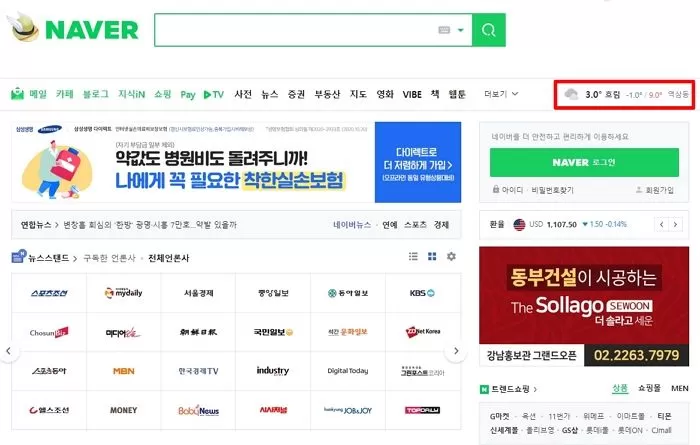Open the ZDNet Korea publisher tile

click(422, 332)
